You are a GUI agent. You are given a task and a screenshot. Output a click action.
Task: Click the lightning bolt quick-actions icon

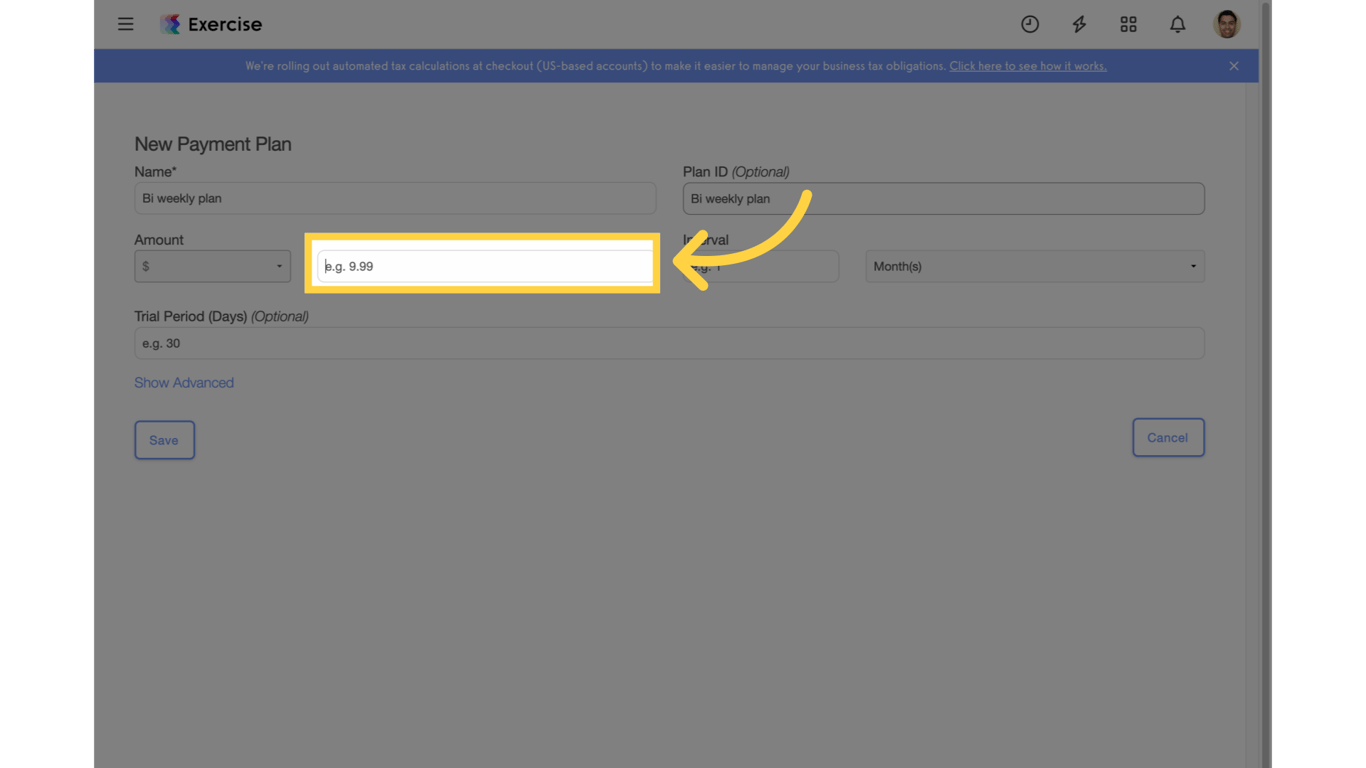point(1079,24)
